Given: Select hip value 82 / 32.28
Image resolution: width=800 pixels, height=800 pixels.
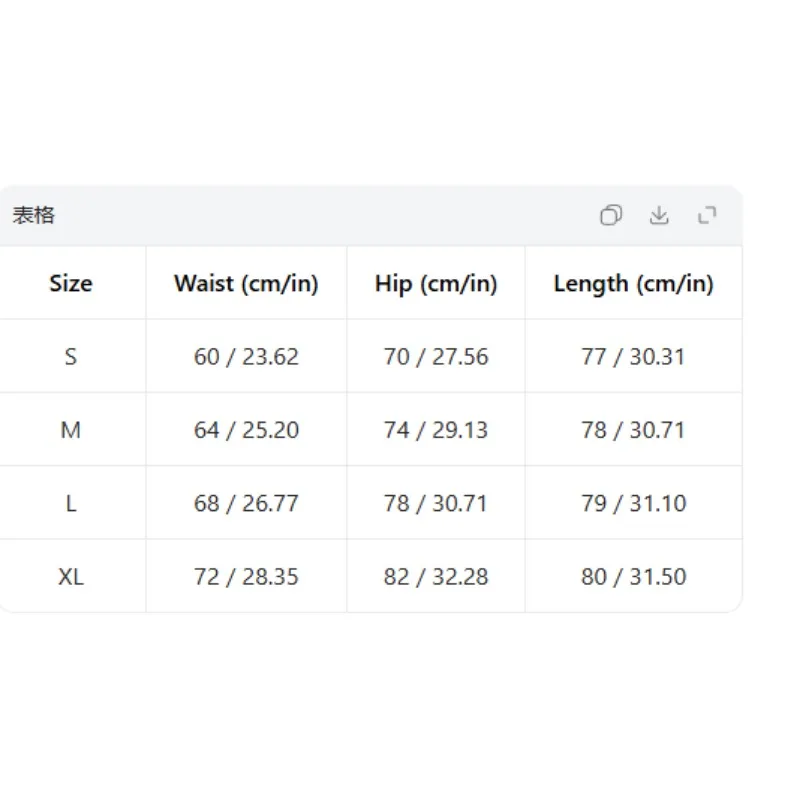Looking at the screenshot, I should pyautogui.click(x=436, y=577).
